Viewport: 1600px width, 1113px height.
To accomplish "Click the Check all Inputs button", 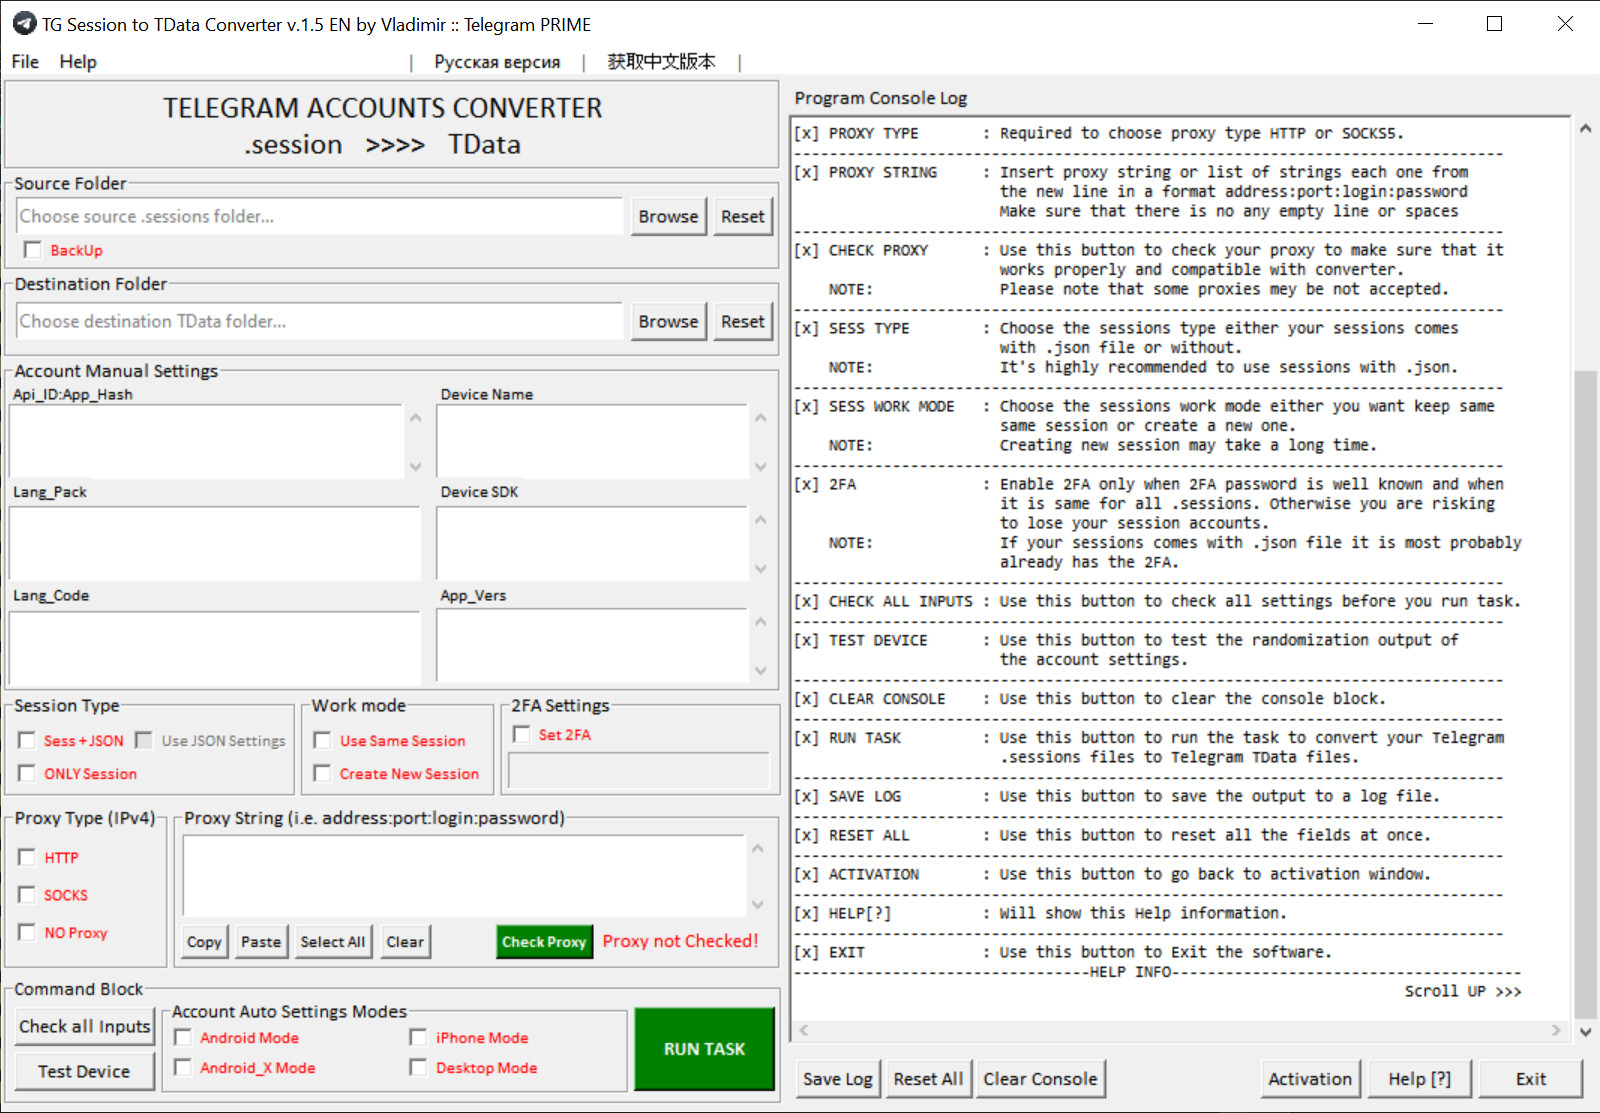I will [85, 1027].
